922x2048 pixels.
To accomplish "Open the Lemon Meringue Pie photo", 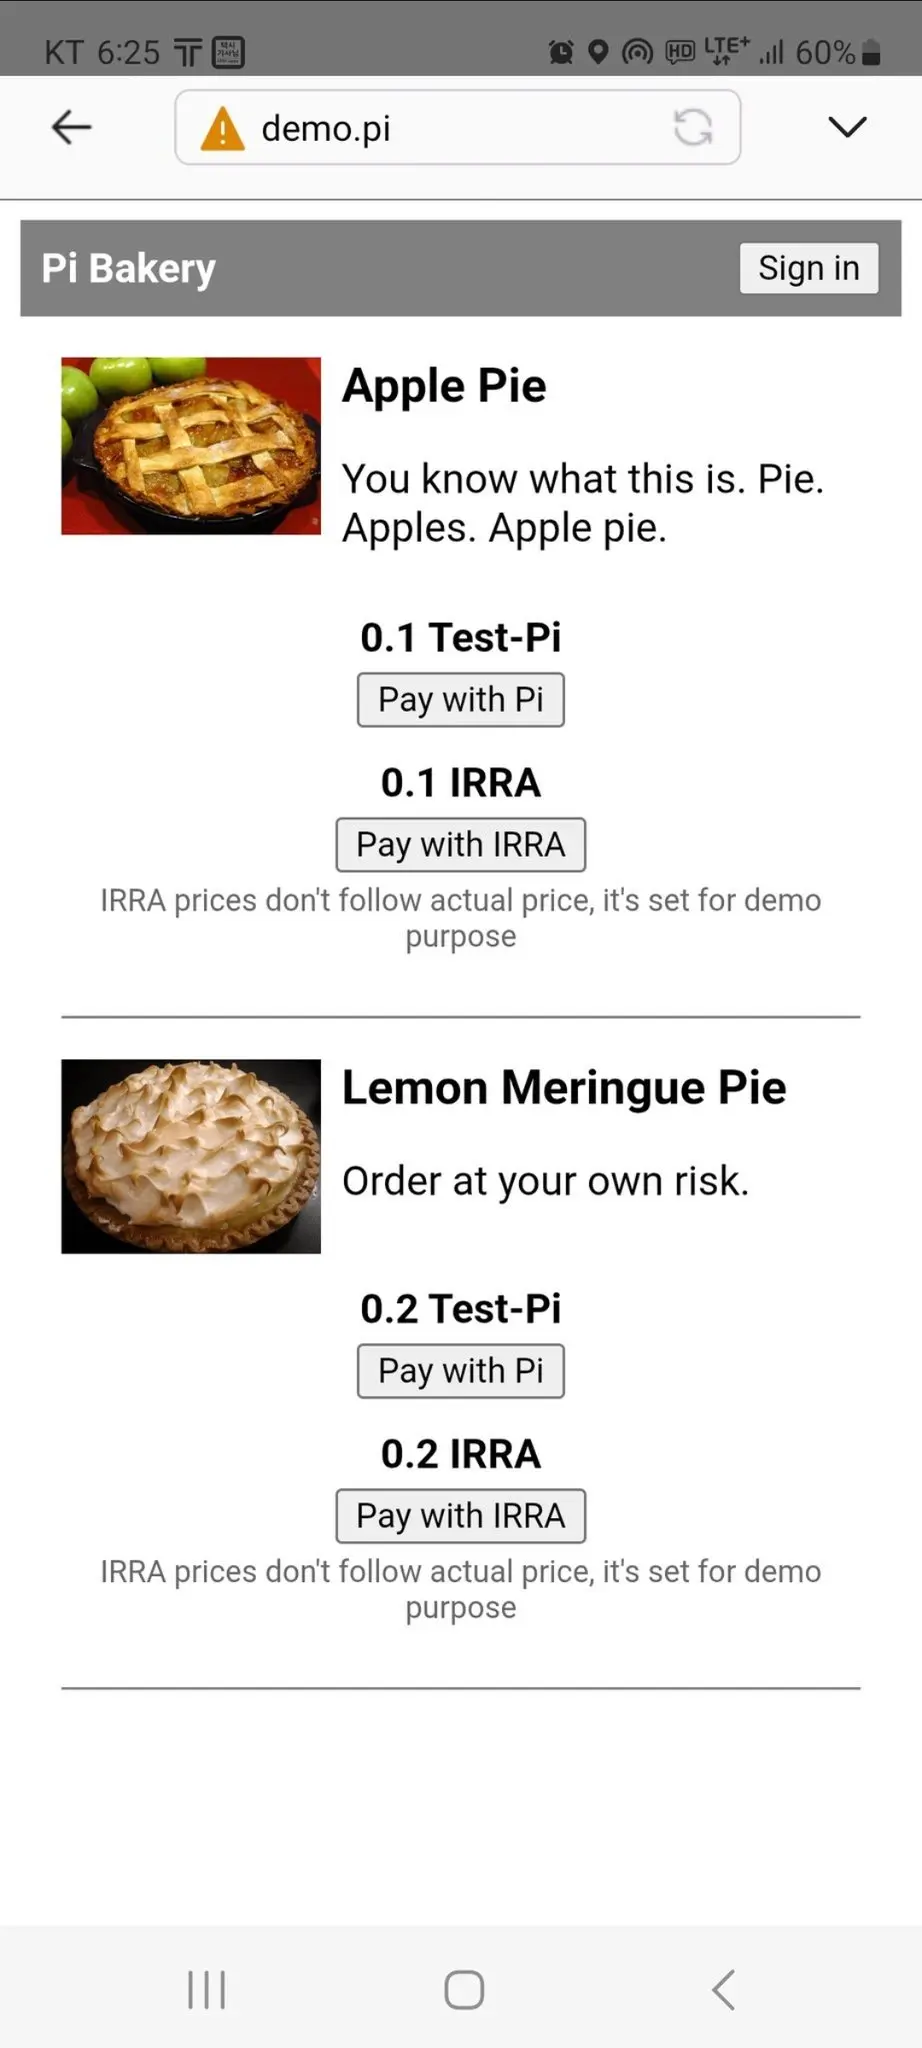I will tap(191, 1156).
